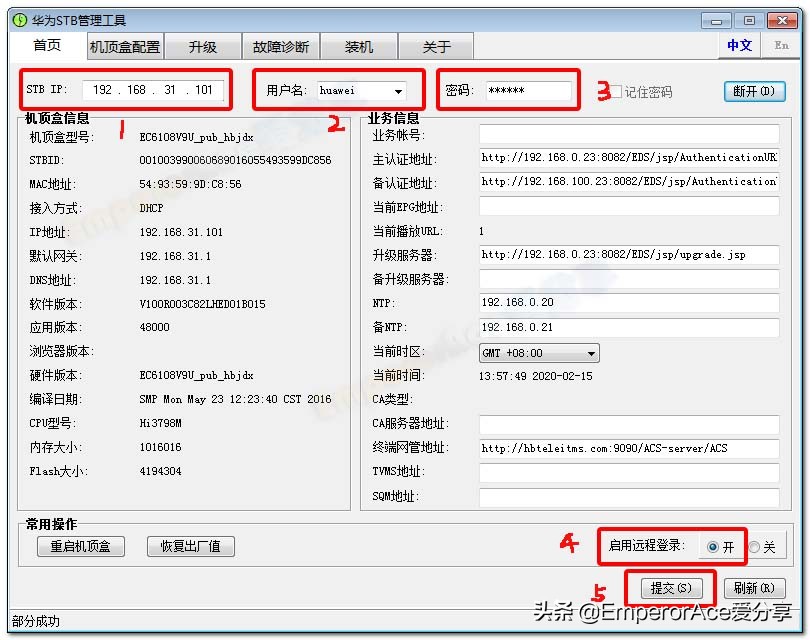The height and width of the screenshot is (640, 810).
Task: Open the 装机 tab
Action: click(359, 46)
